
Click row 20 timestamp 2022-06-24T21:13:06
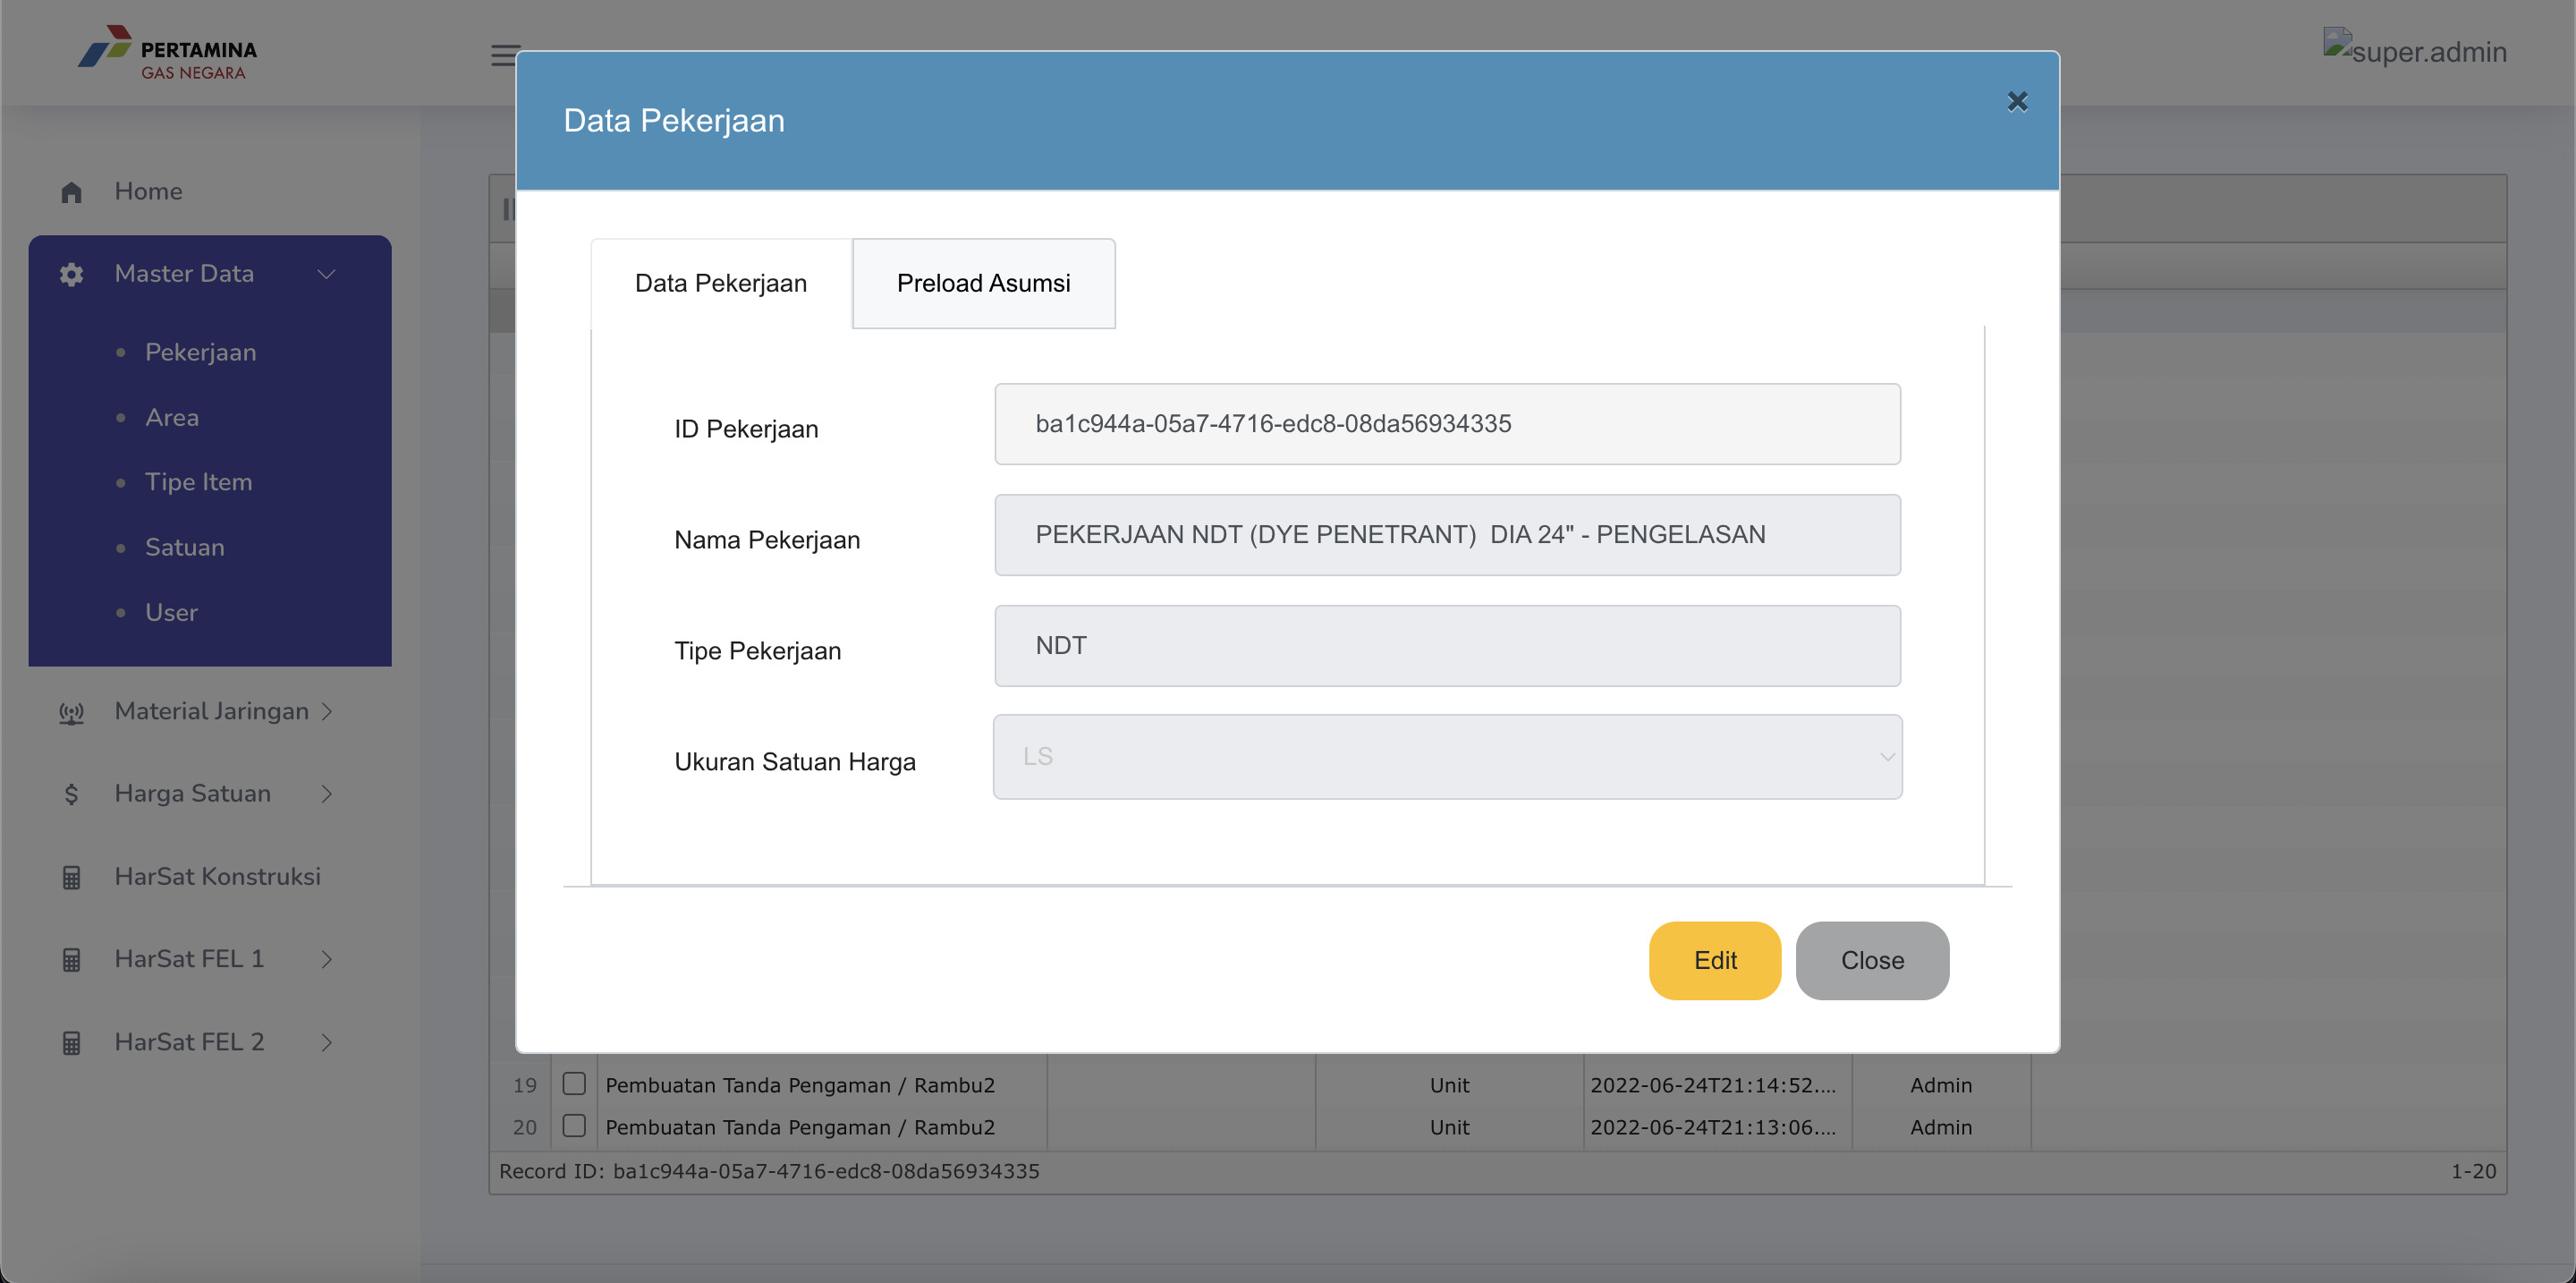click(x=1713, y=1127)
